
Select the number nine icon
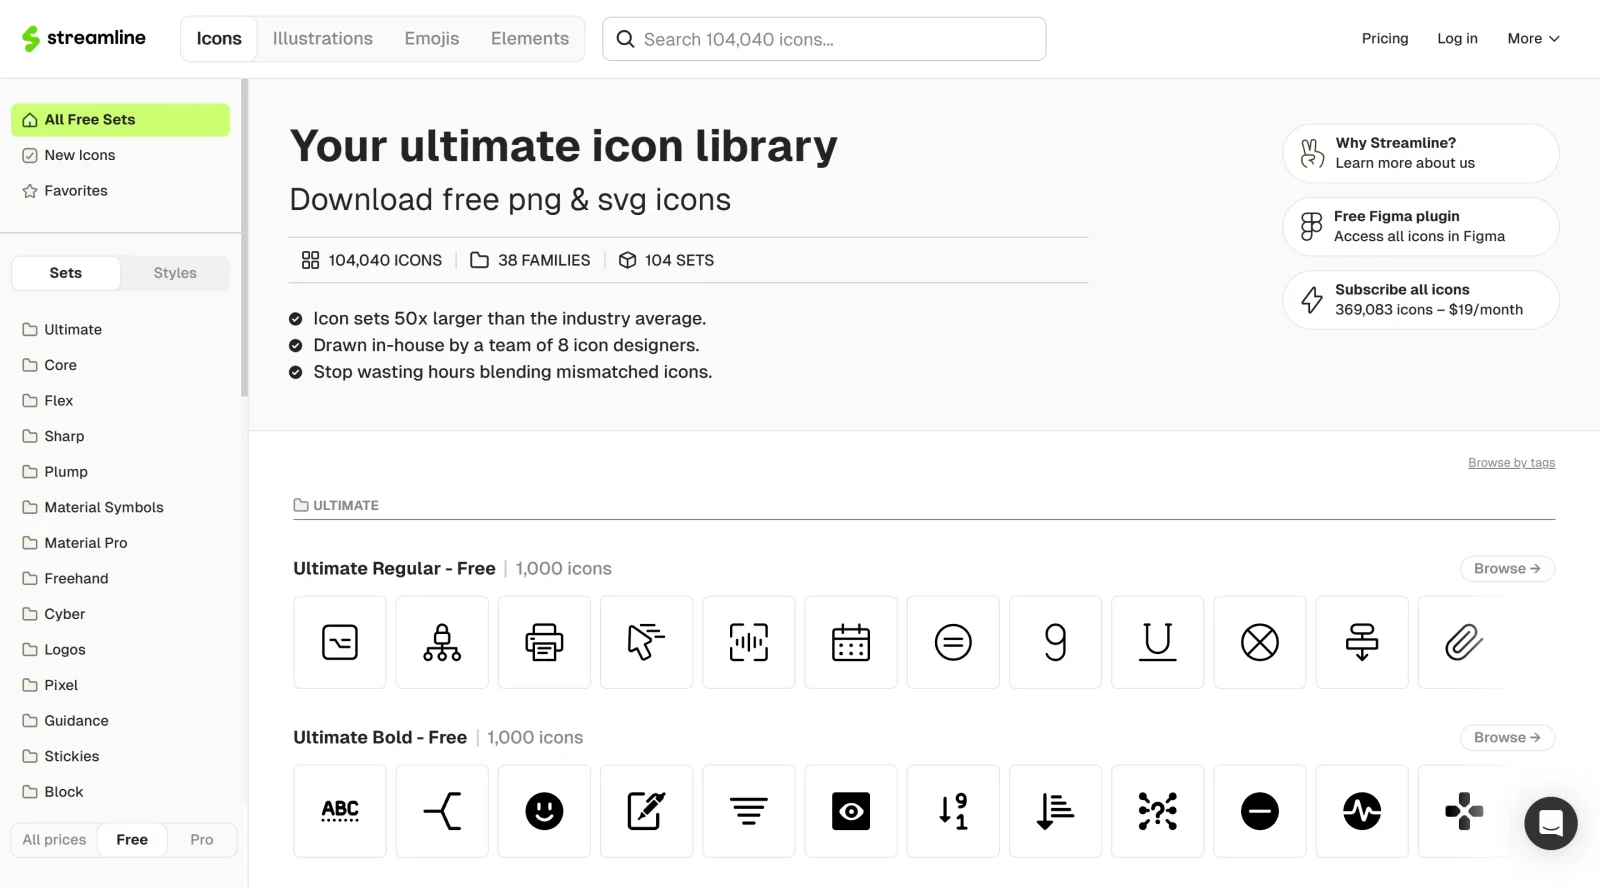tap(1055, 642)
